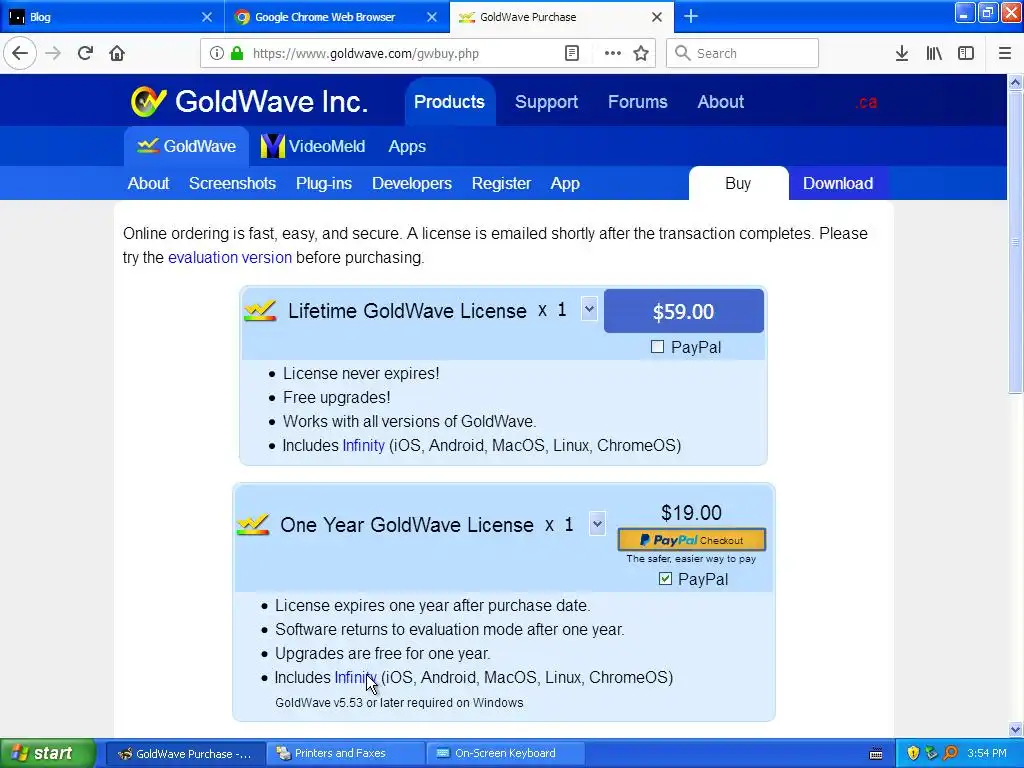This screenshot has width=1024, height=768.
Task: Open page actions three-dot menu
Action: point(613,53)
